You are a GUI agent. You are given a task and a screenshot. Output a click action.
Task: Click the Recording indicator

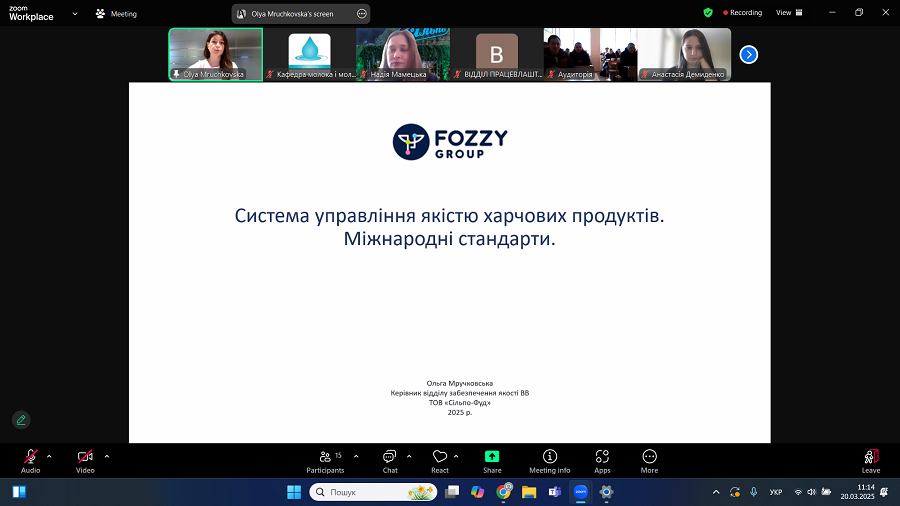[743, 13]
